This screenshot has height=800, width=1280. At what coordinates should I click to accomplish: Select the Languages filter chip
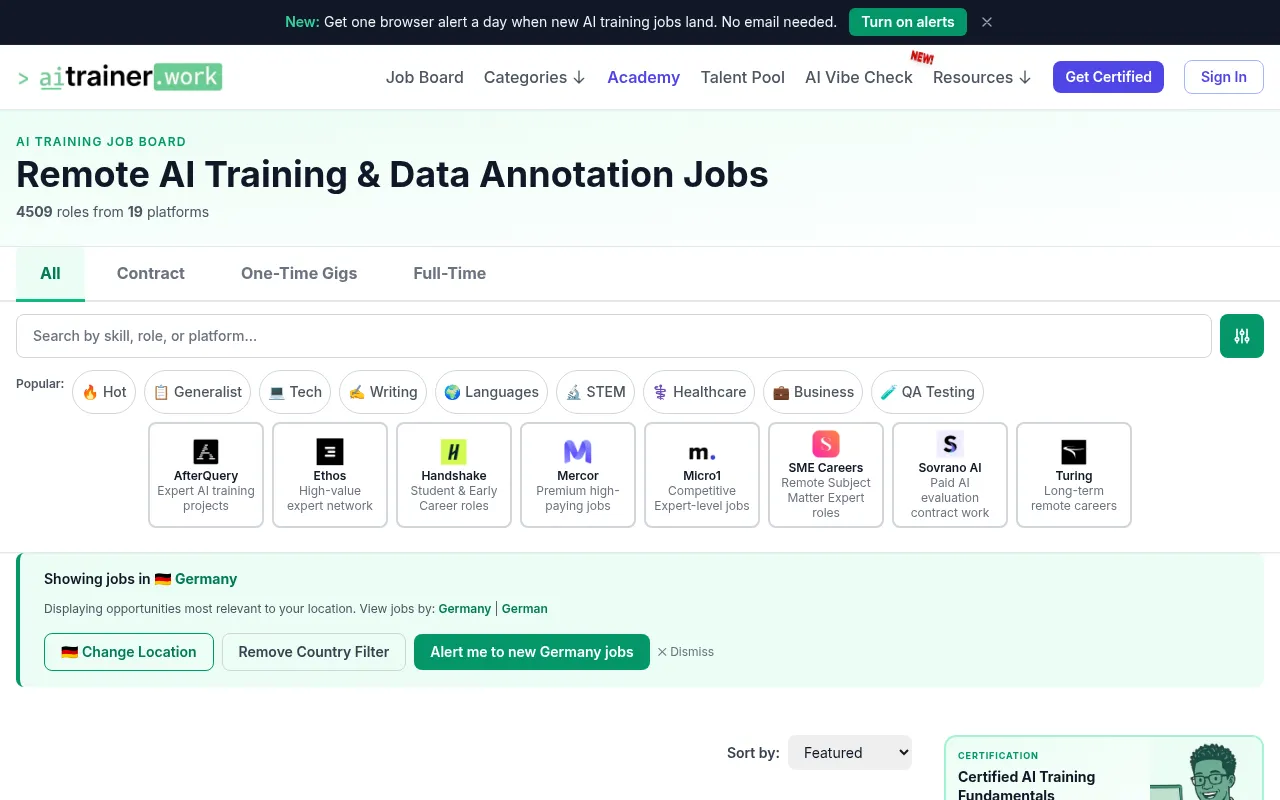[x=491, y=392]
